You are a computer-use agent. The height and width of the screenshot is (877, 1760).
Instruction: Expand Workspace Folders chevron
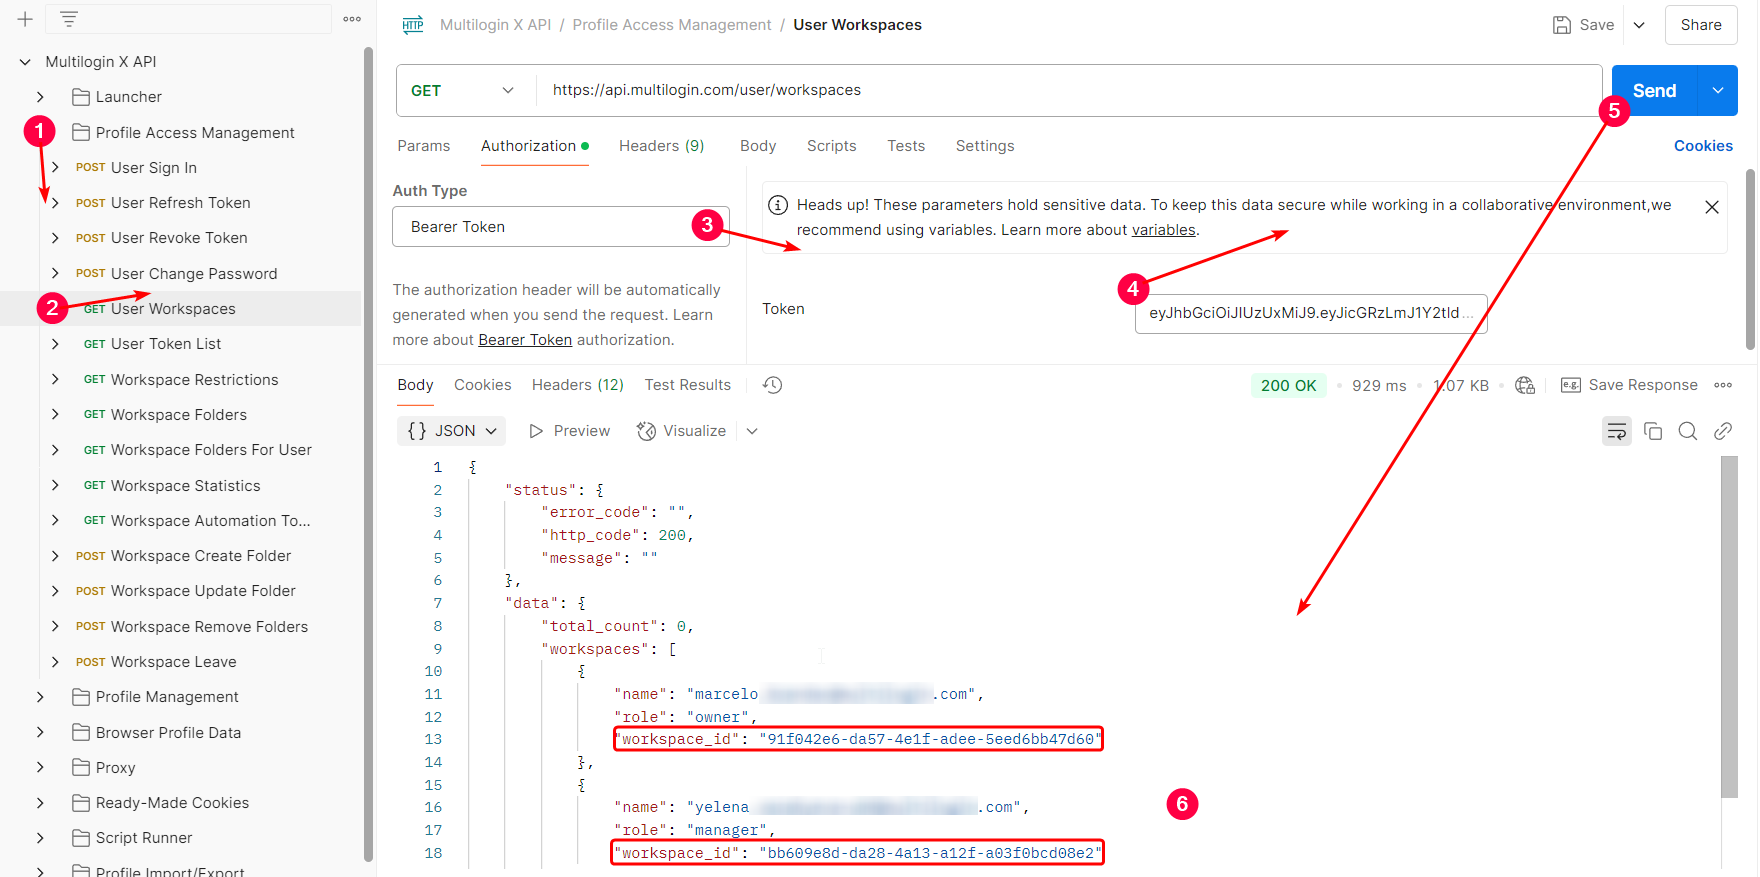55,415
